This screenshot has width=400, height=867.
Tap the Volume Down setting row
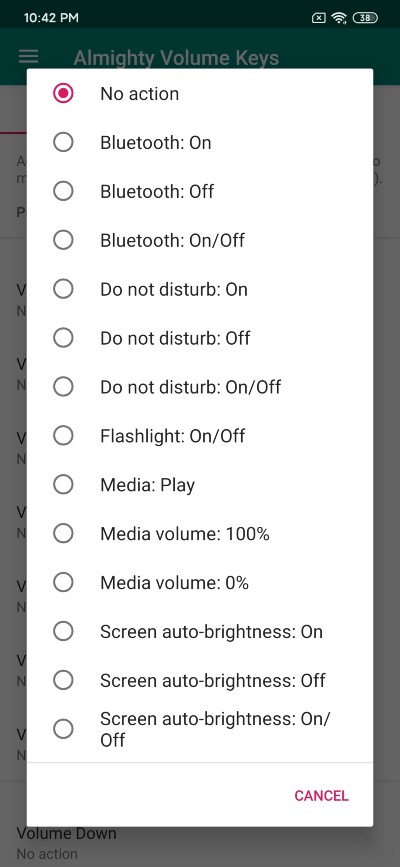(200, 843)
